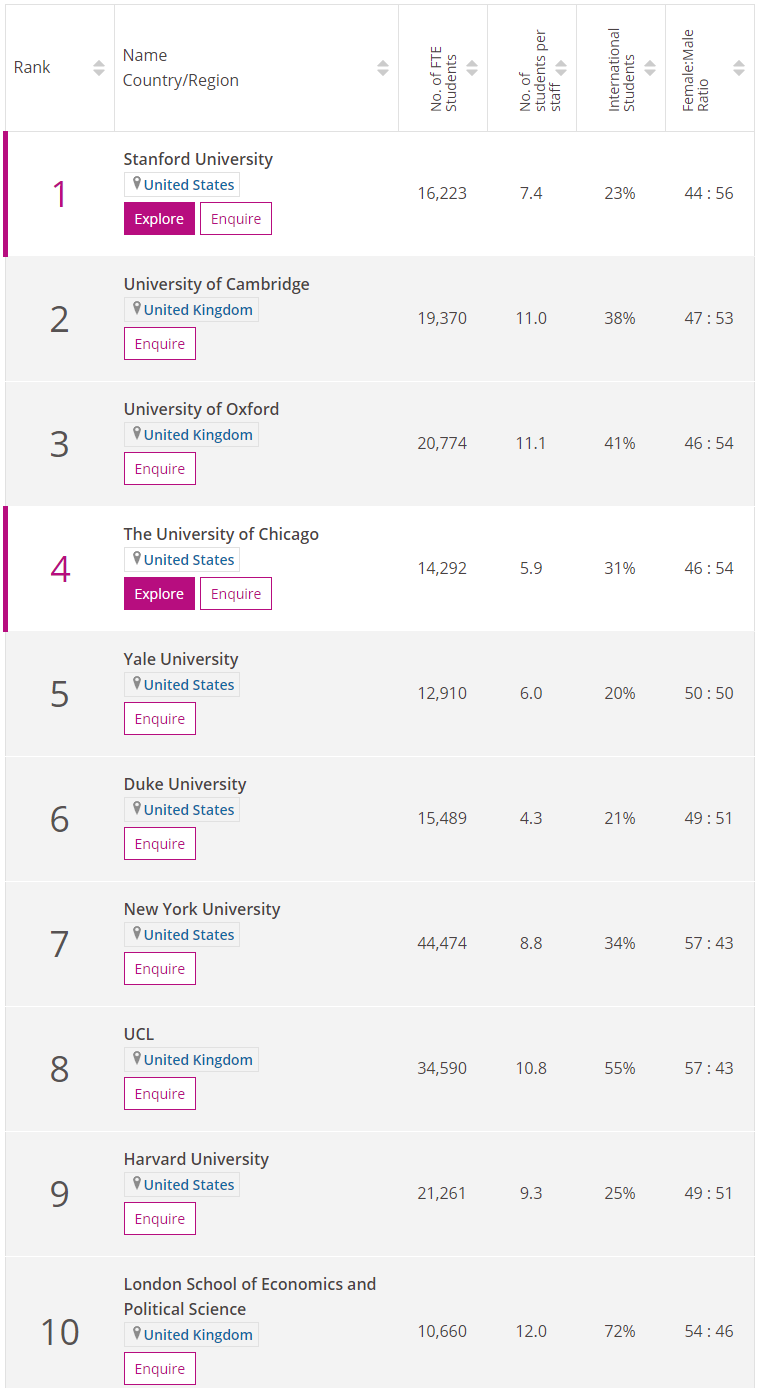Sort table by Rank column arrows
This screenshot has height=1388, width=762.
coord(99,68)
